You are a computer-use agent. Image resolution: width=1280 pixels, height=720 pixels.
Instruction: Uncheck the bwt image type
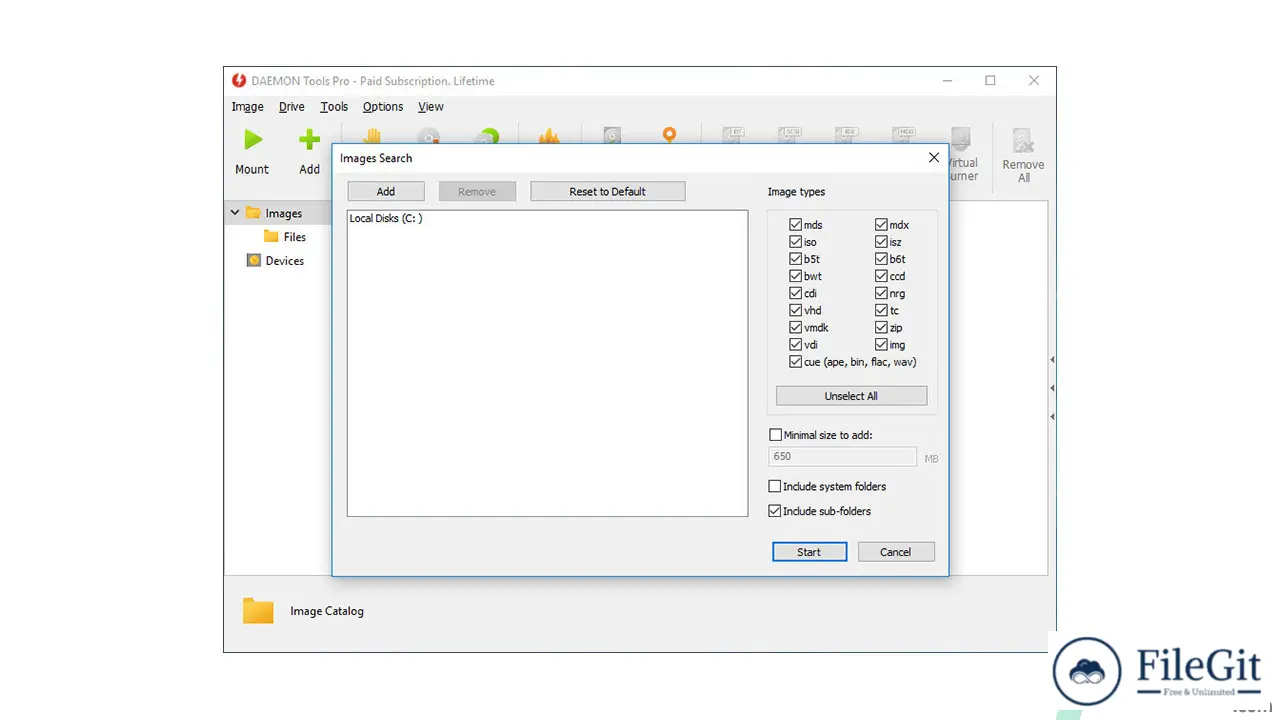[796, 276]
